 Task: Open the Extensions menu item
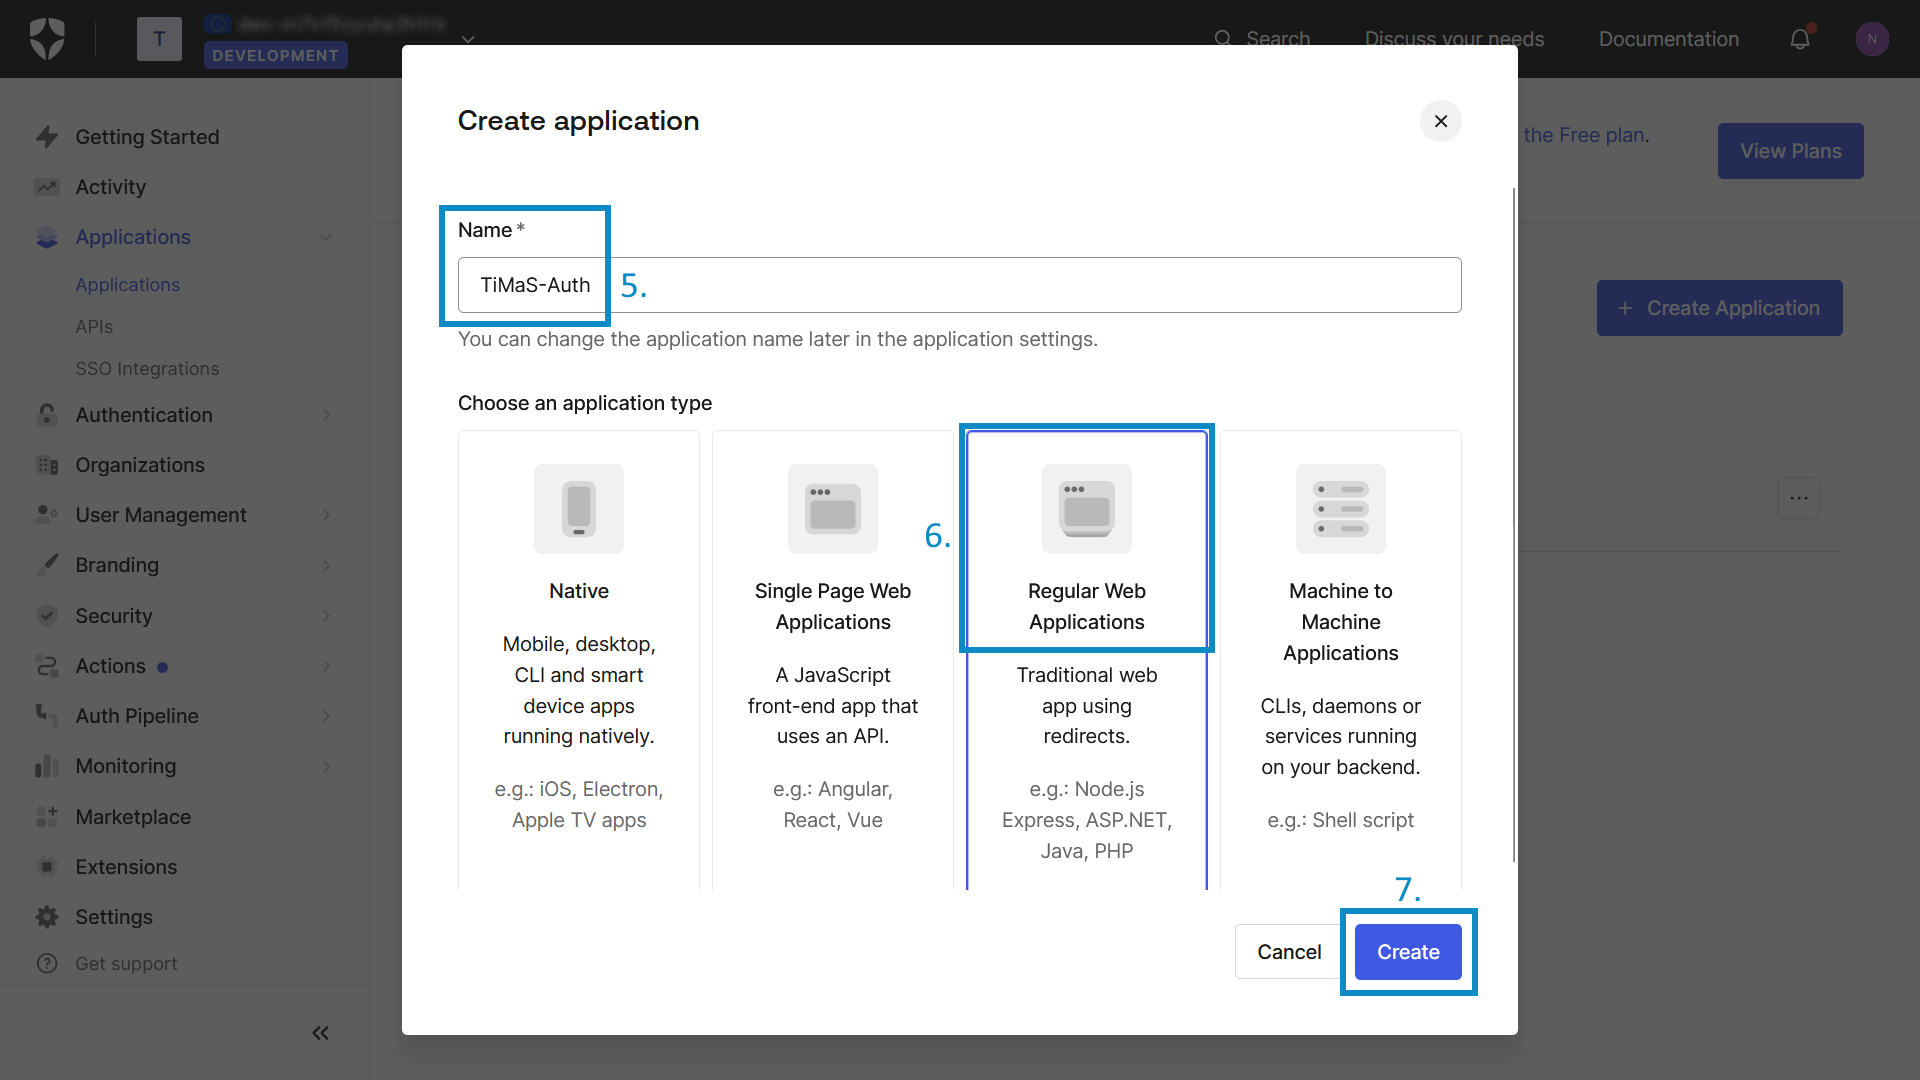coord(126,867)
